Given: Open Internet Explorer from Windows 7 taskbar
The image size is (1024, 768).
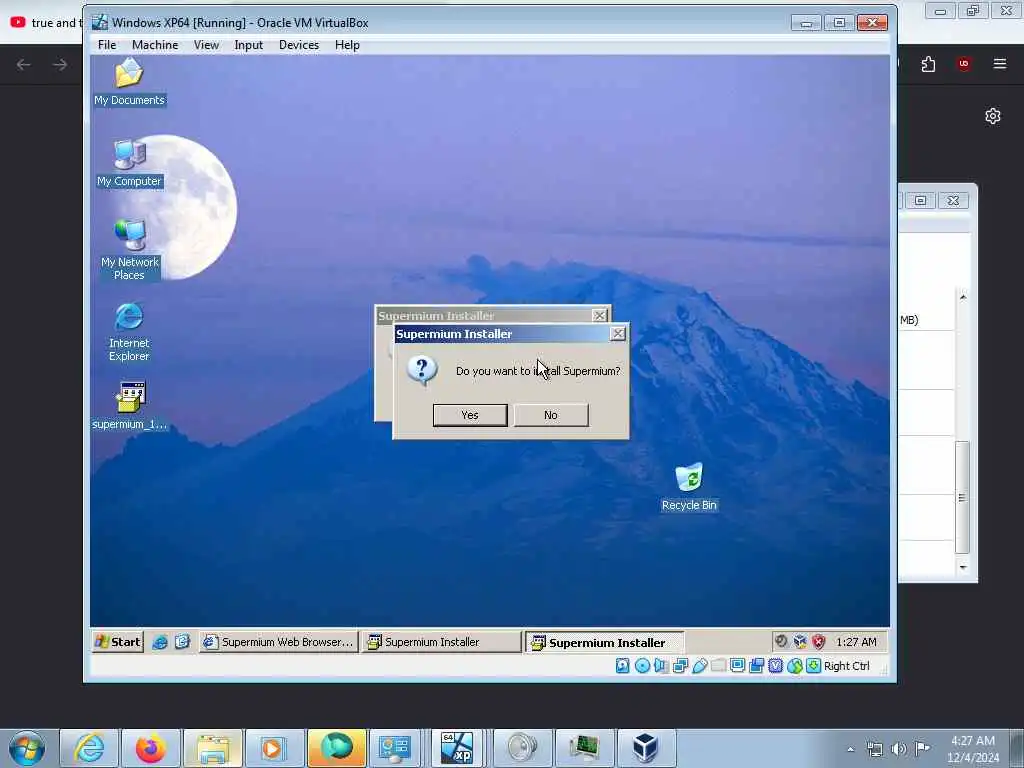Looking at the screenshot, I should 89,748.
